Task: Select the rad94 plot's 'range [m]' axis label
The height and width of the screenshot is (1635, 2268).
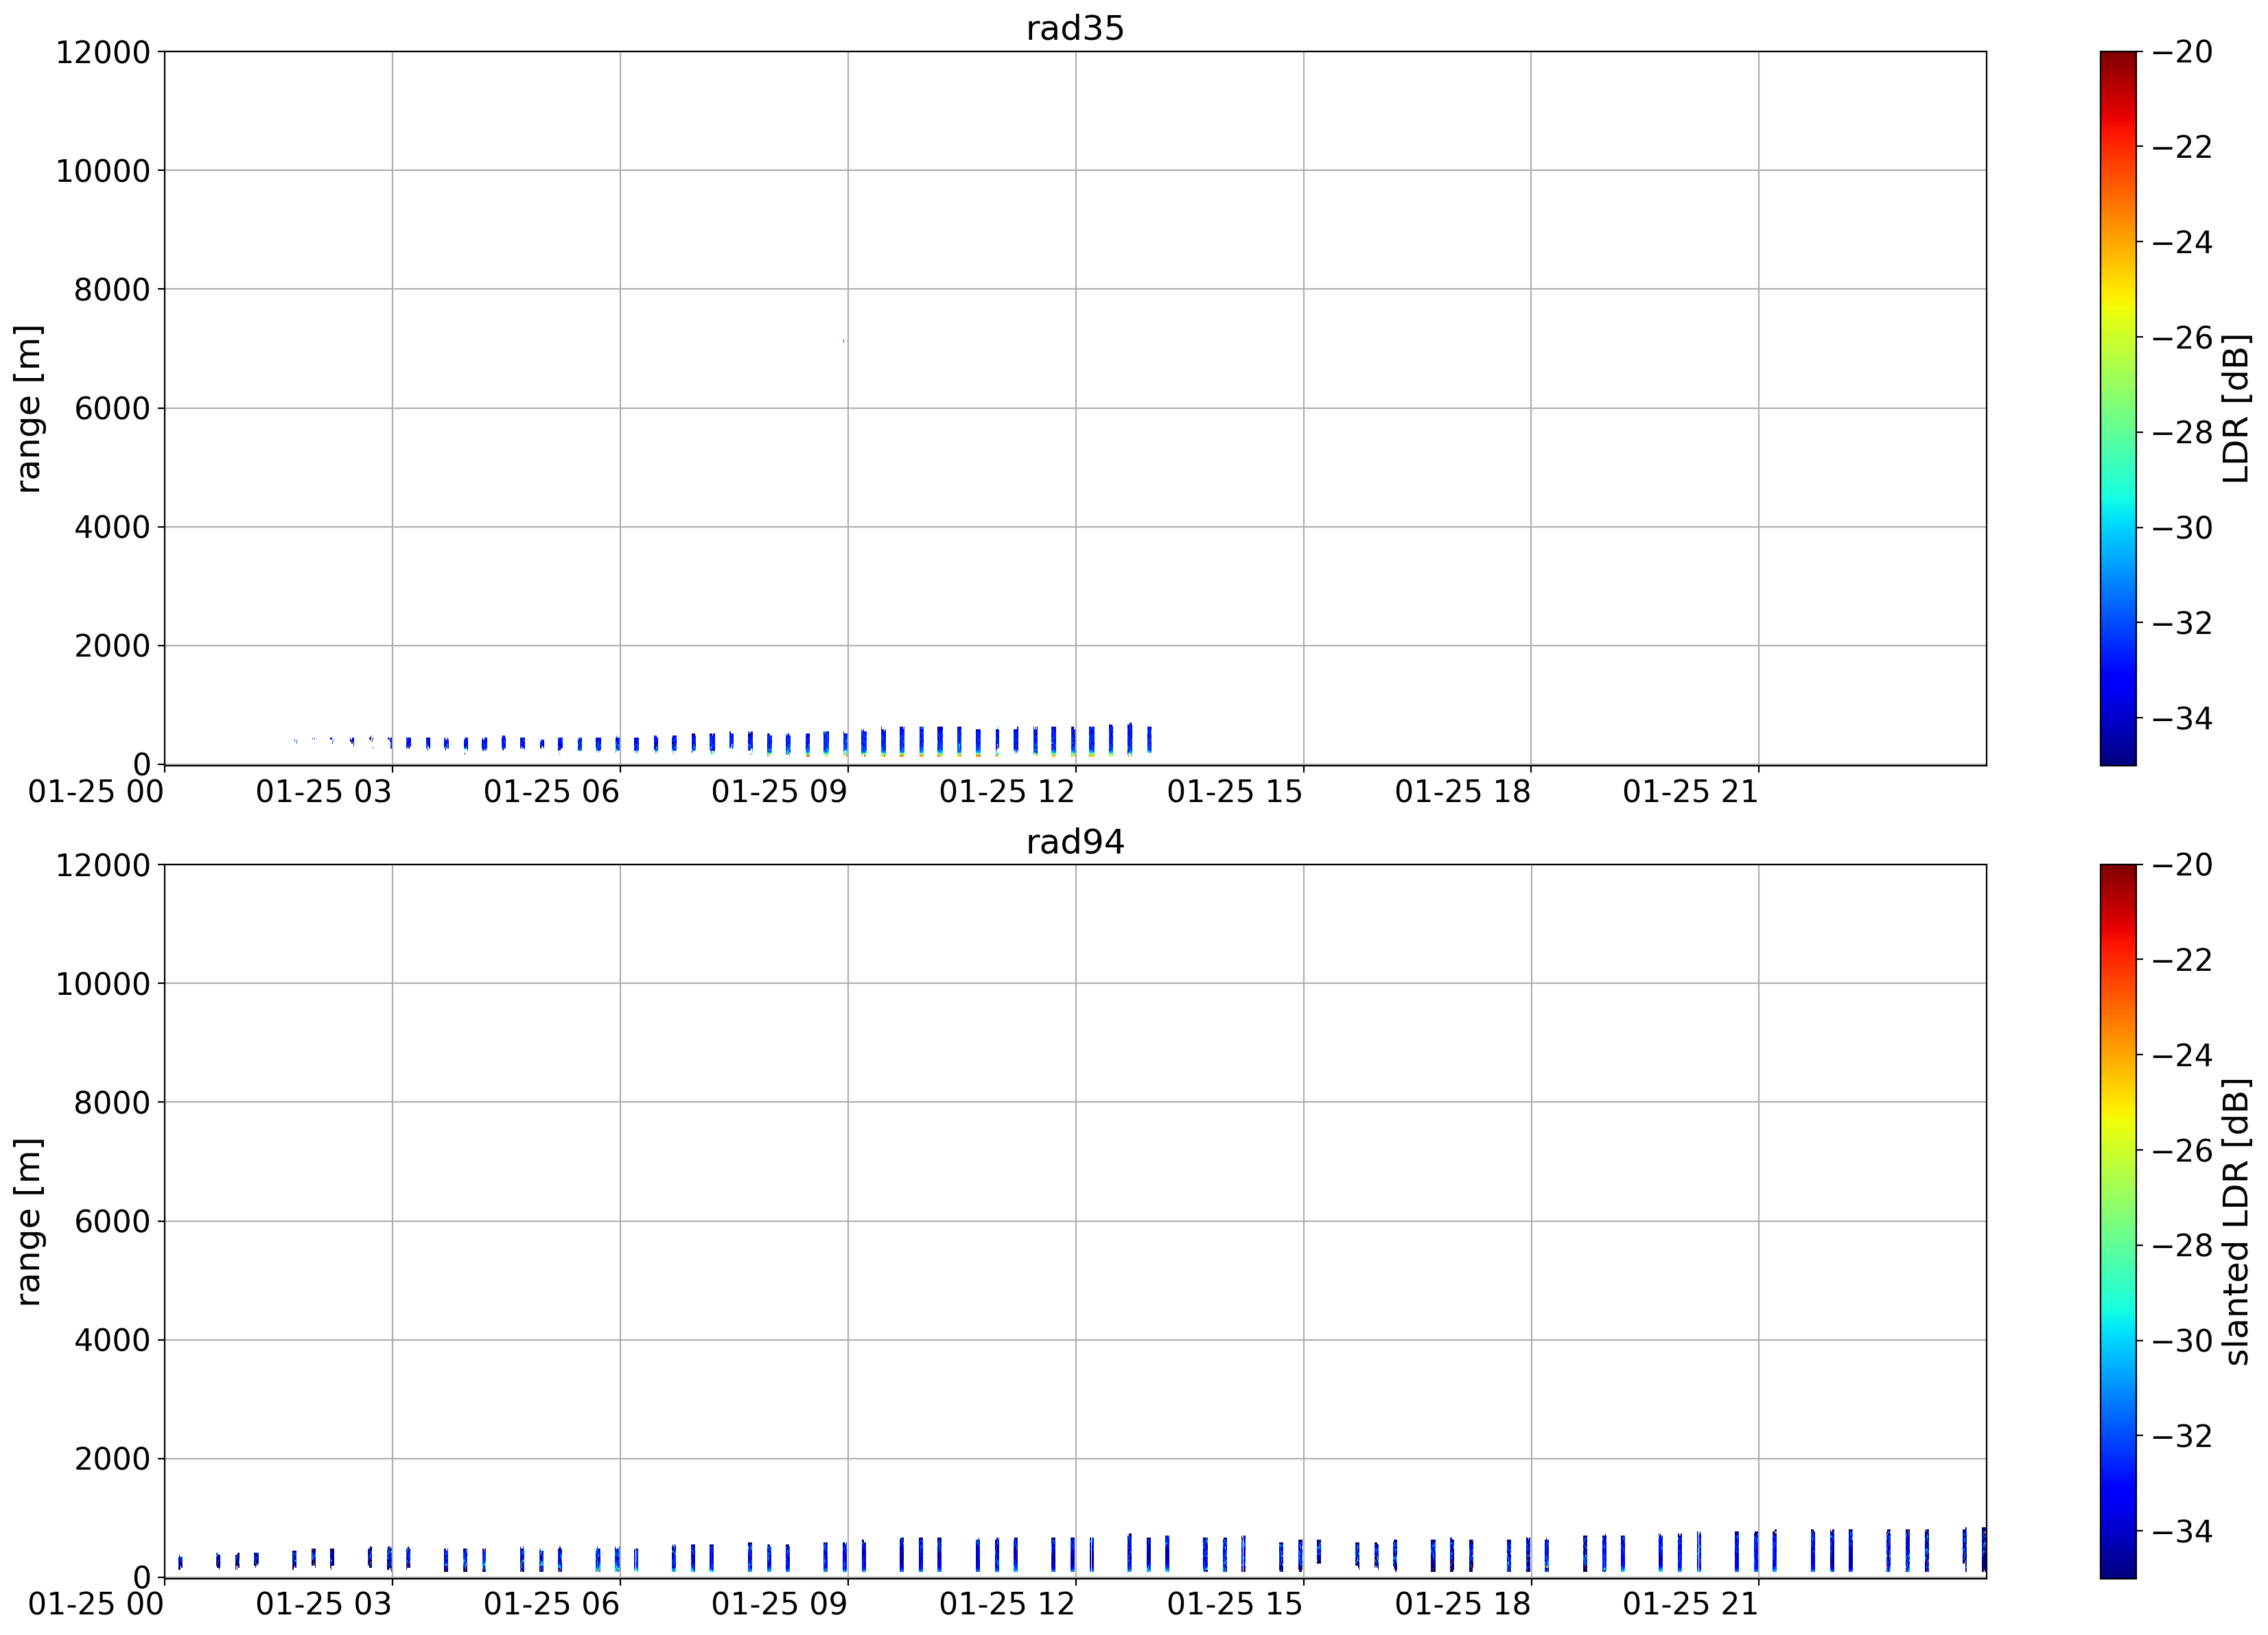Action: [28, 1222]
